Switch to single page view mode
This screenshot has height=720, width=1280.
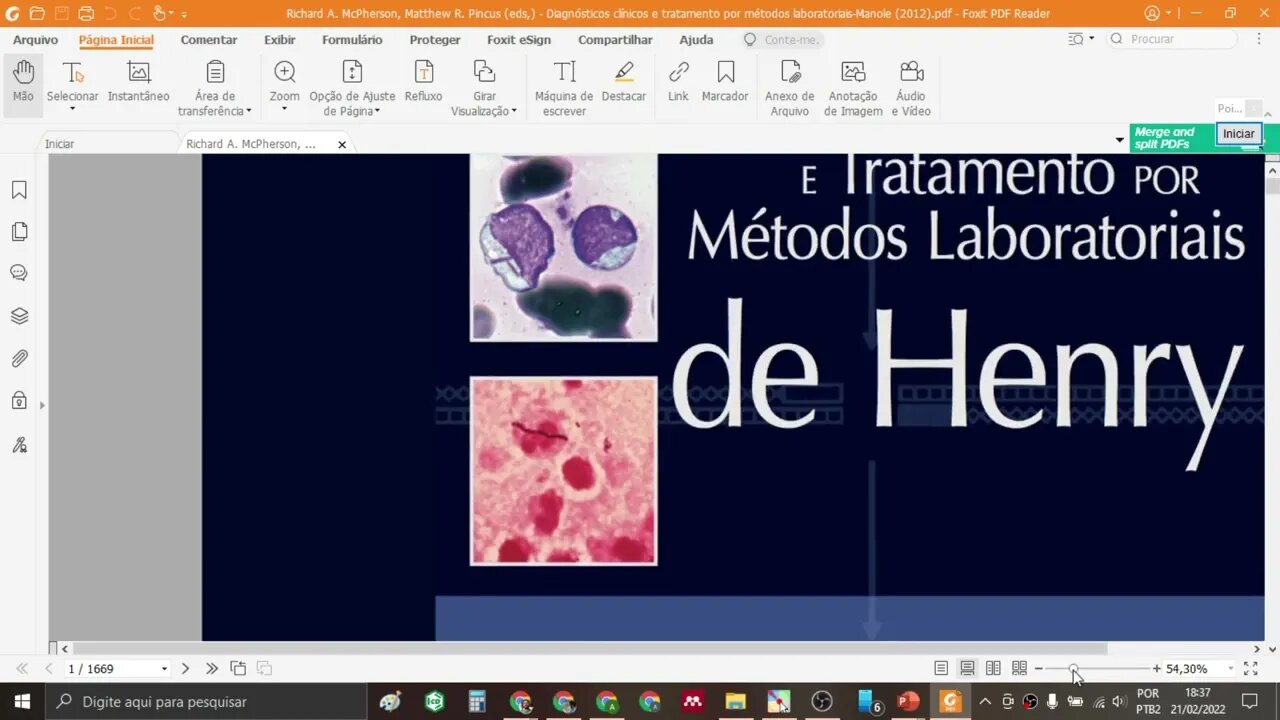pos(941,668)
